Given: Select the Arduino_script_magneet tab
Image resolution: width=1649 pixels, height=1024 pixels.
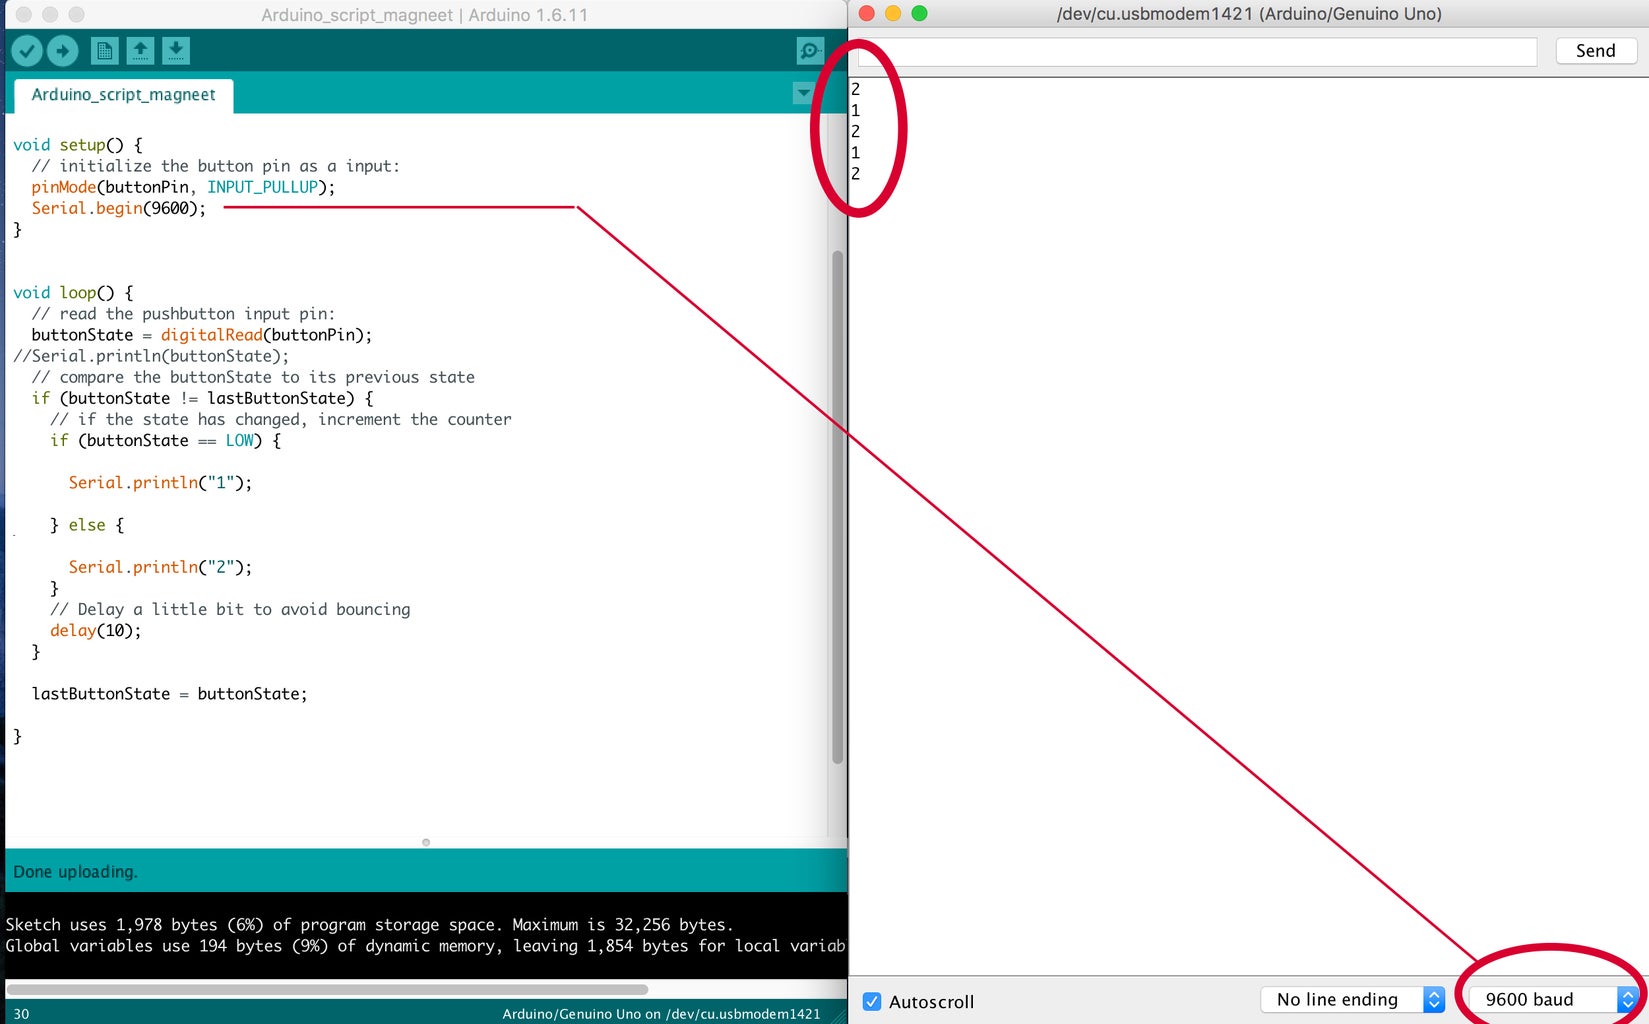Looking at the screenshot, I should (x=122, y=95).
